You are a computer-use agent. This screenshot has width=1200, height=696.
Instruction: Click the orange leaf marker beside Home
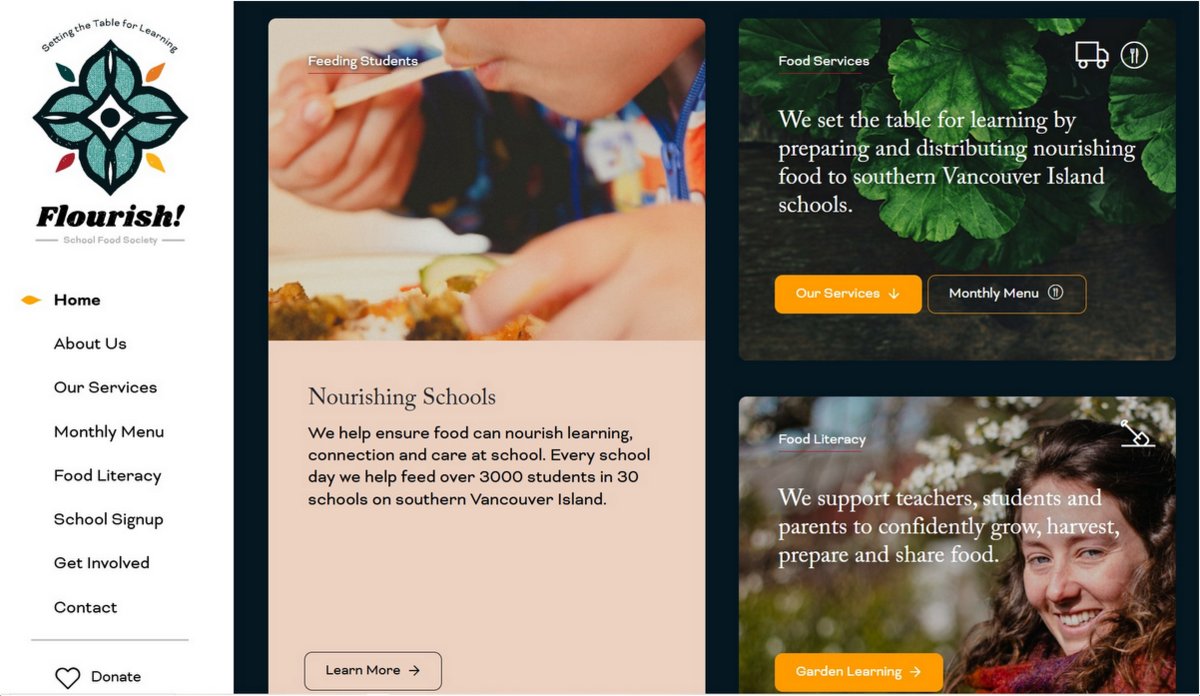point(31,300)
